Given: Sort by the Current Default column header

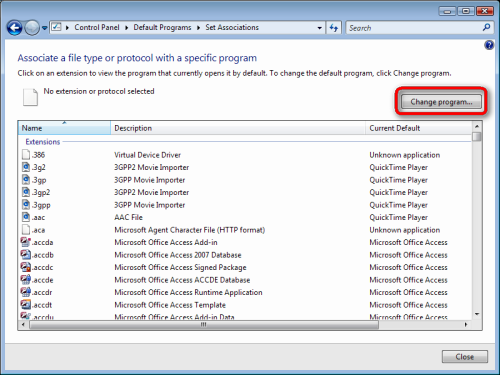Looking at the screenshot, I should point(419,128).
